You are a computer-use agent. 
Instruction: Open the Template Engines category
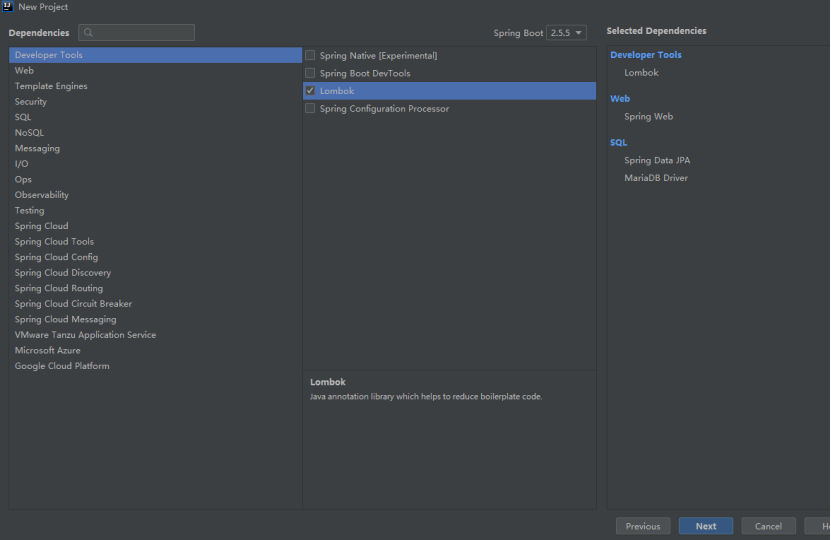click(x=51, y=86)
